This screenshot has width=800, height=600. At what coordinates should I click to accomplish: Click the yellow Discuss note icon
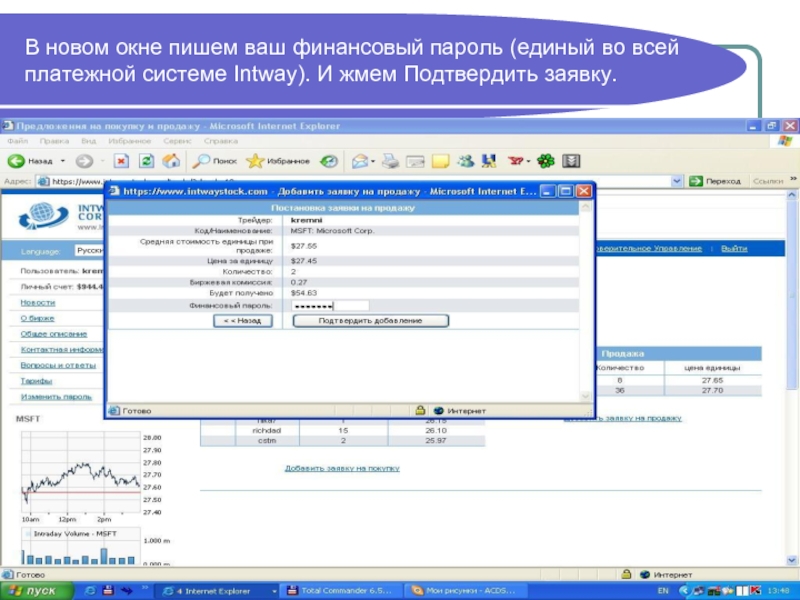pos(440,161)
